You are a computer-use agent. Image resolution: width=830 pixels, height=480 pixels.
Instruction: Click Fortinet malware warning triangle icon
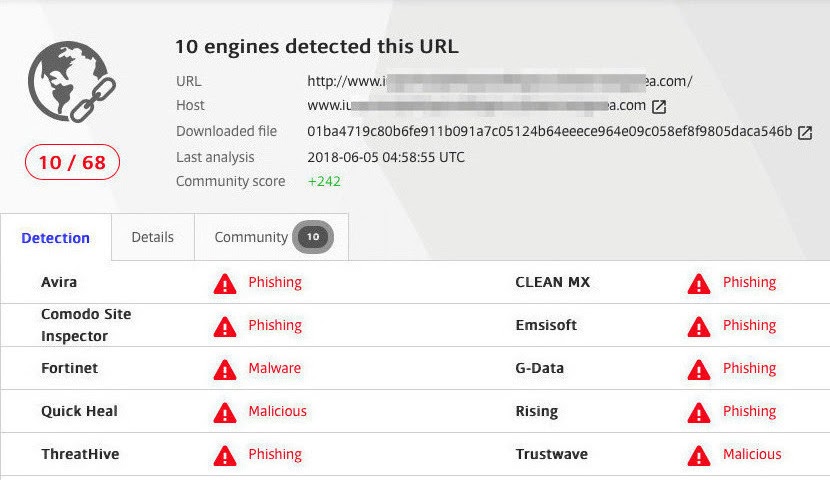pyautogui.click(x=225, y=369)
